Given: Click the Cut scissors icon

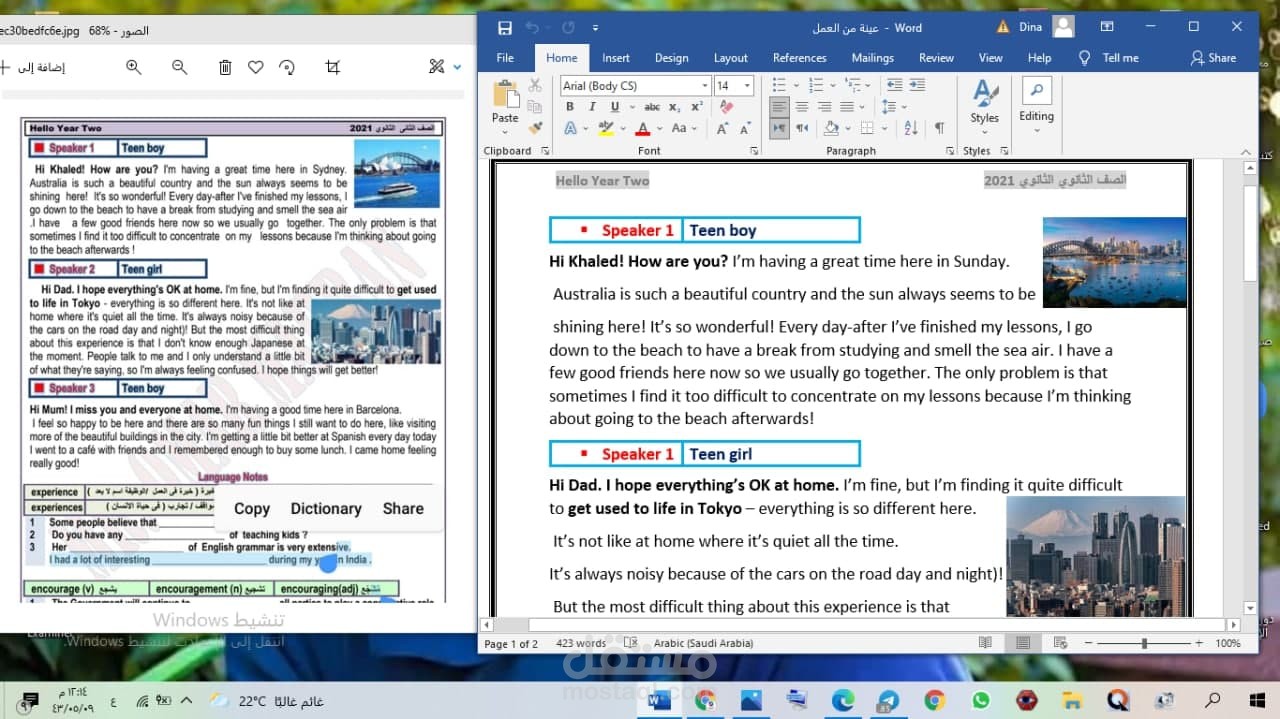Looking at the screenshot, I should point(535,86).
